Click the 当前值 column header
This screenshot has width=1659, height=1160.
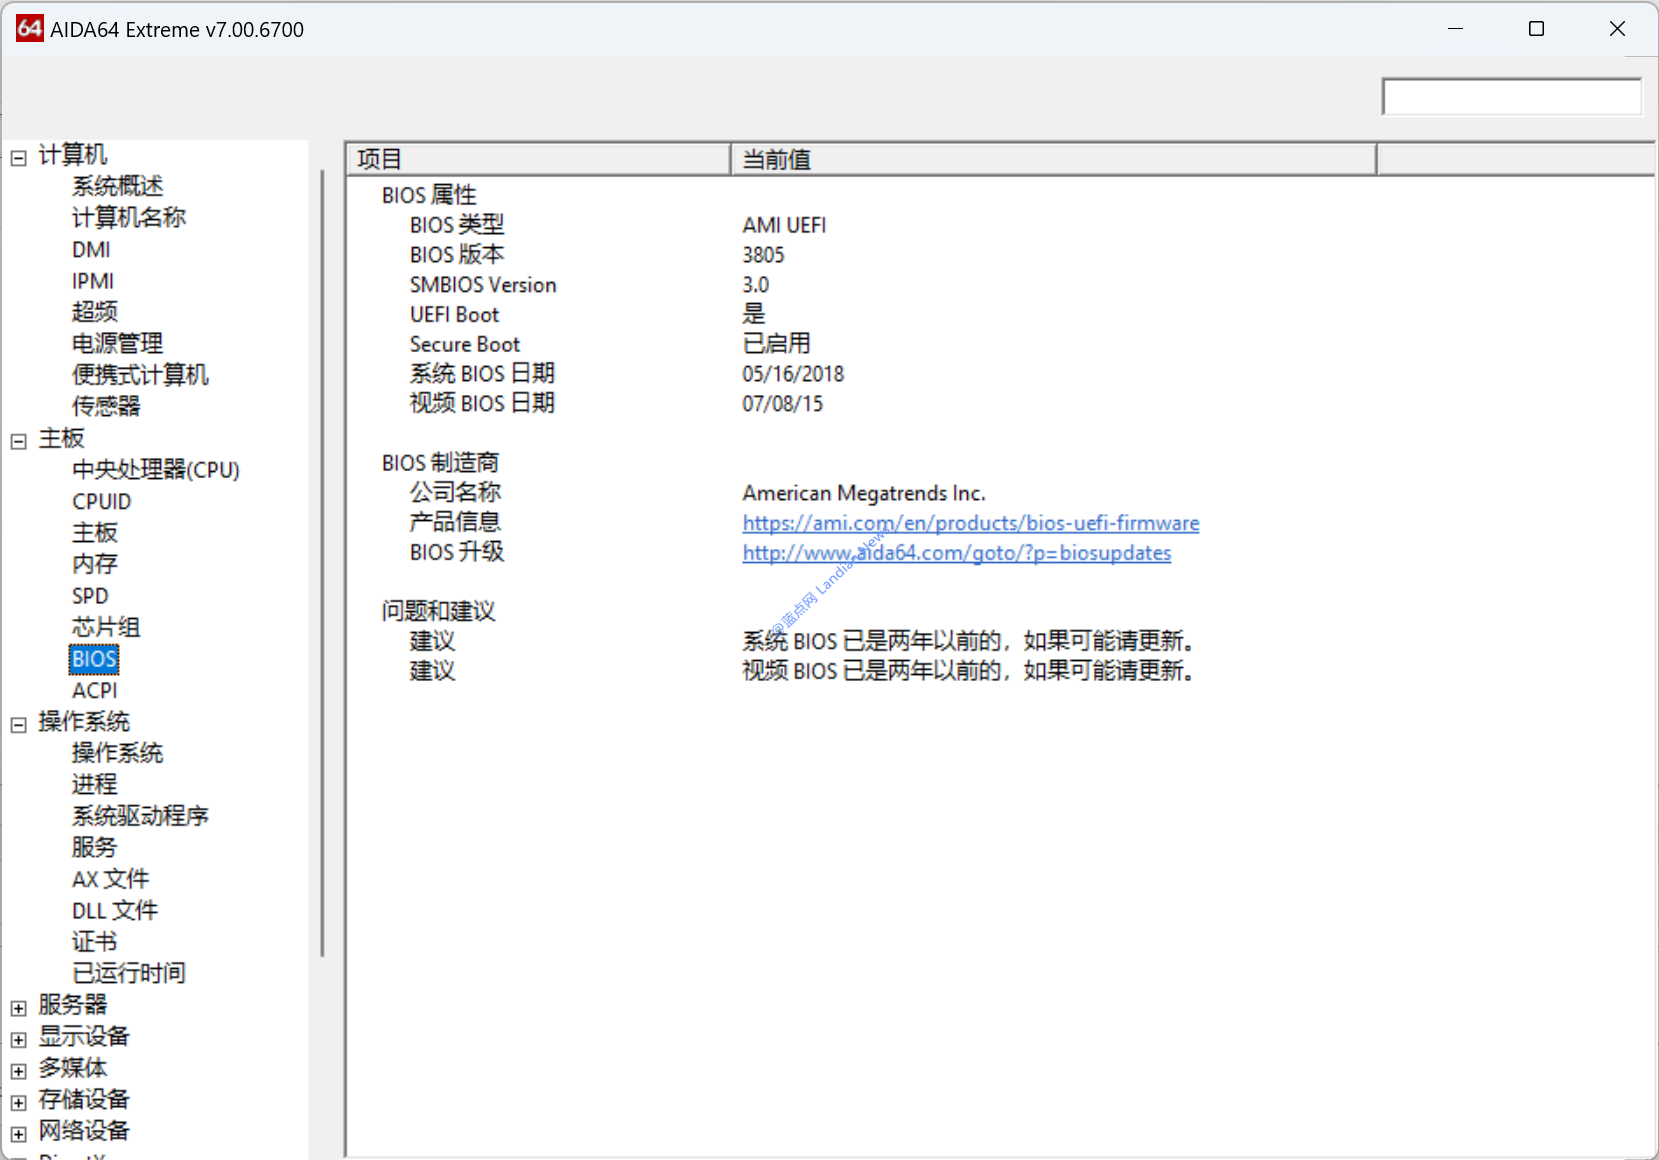(1053, 159)
